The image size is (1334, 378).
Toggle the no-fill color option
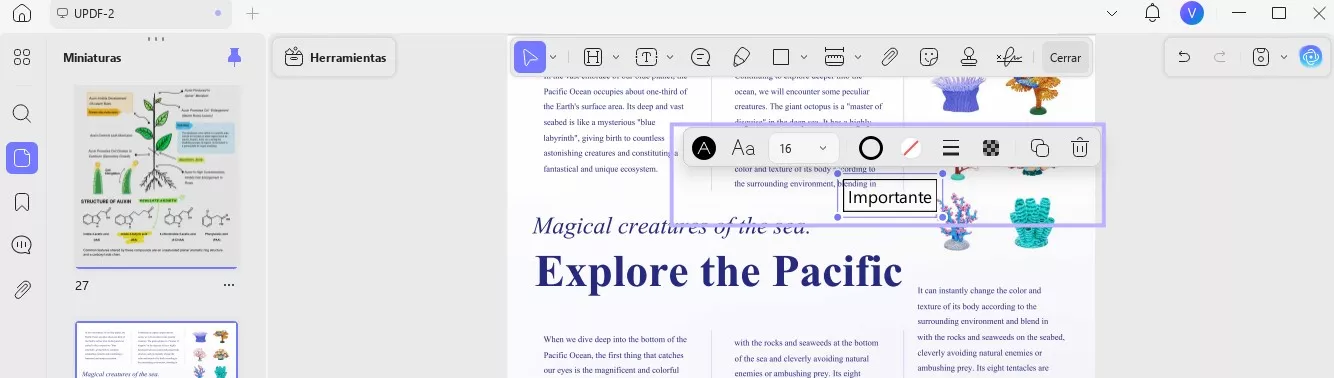click(911, 148)
